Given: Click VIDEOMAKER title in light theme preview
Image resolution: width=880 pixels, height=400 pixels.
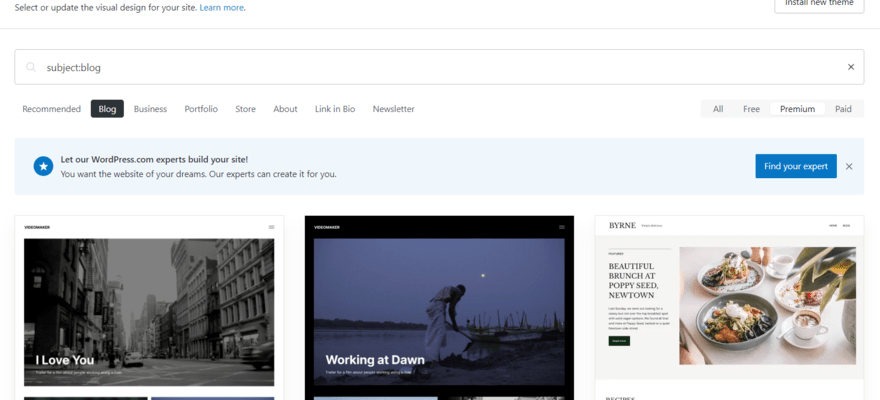Looking at the screenshot, I should [x=36, y=227].
